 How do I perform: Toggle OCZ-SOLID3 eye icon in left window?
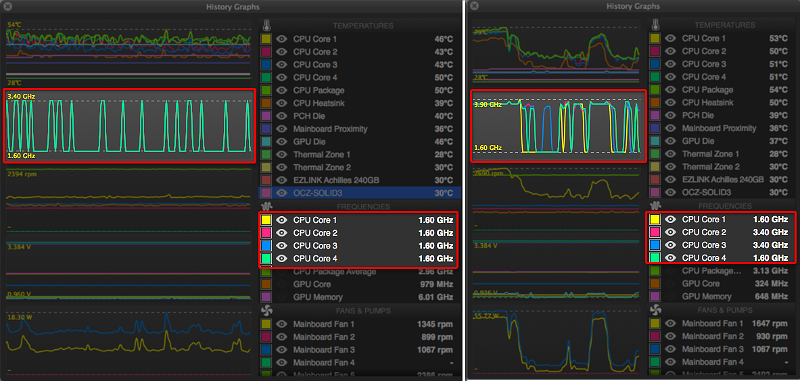pyautogui.click(x=281, y=193)
